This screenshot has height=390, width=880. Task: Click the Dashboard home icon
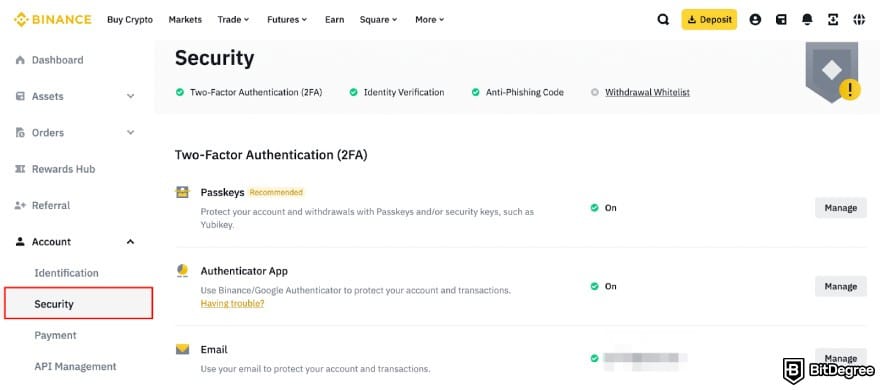click(20, 60)
